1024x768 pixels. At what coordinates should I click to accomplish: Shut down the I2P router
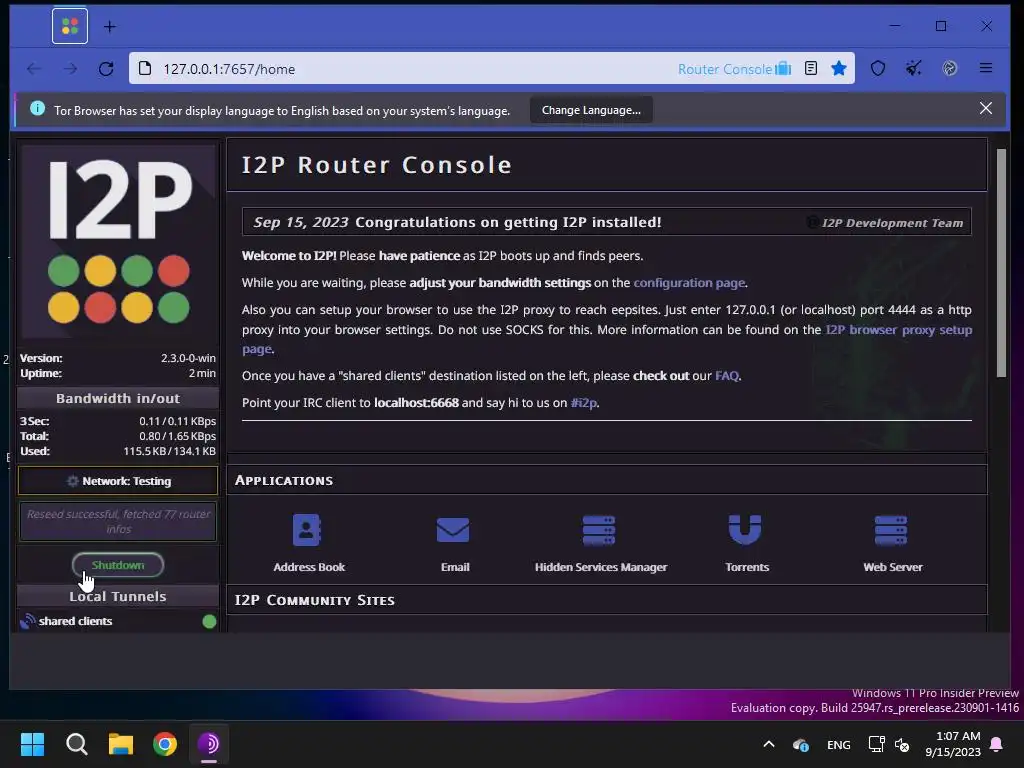[118, 565]
